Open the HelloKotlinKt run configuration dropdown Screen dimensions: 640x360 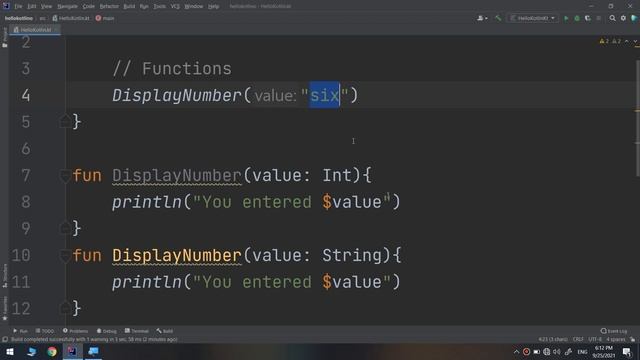[x=533, y=18]
